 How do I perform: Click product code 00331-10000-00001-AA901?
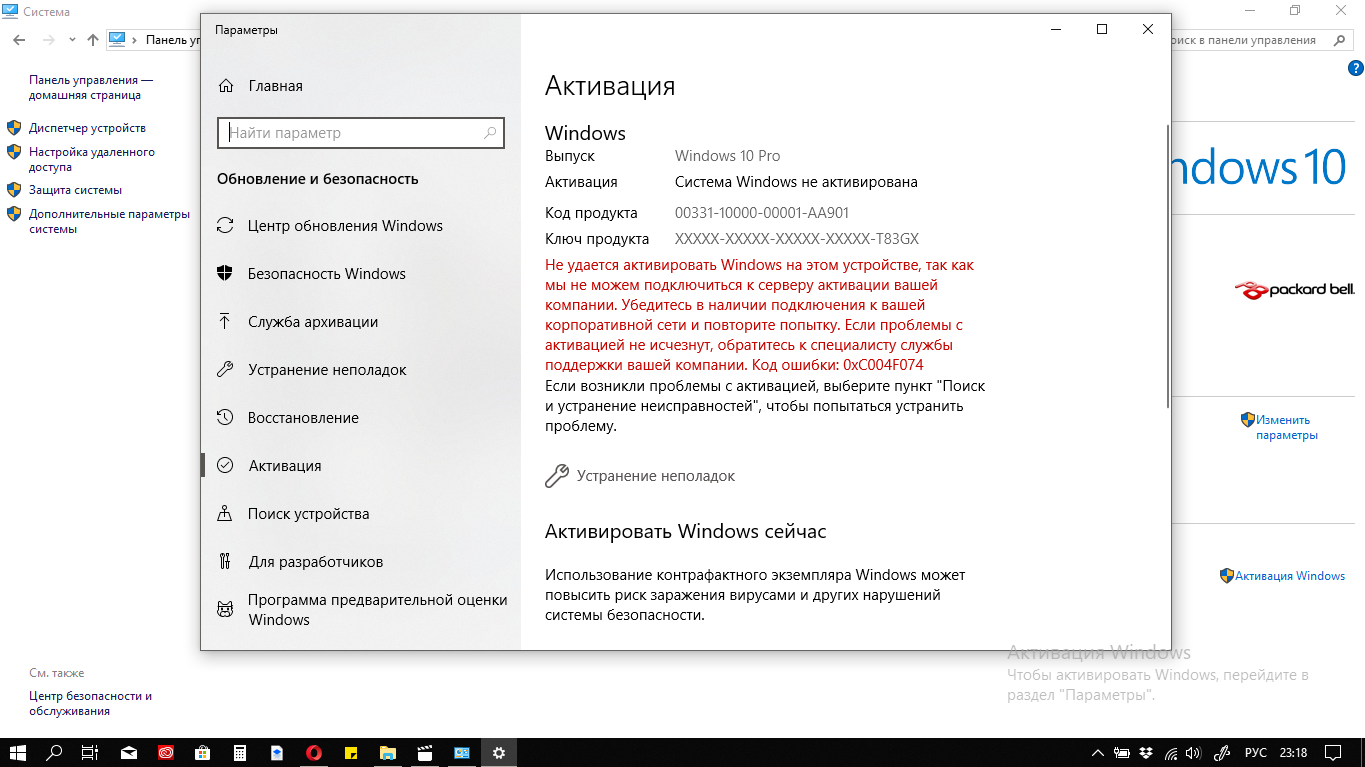(x=762, y=213)
